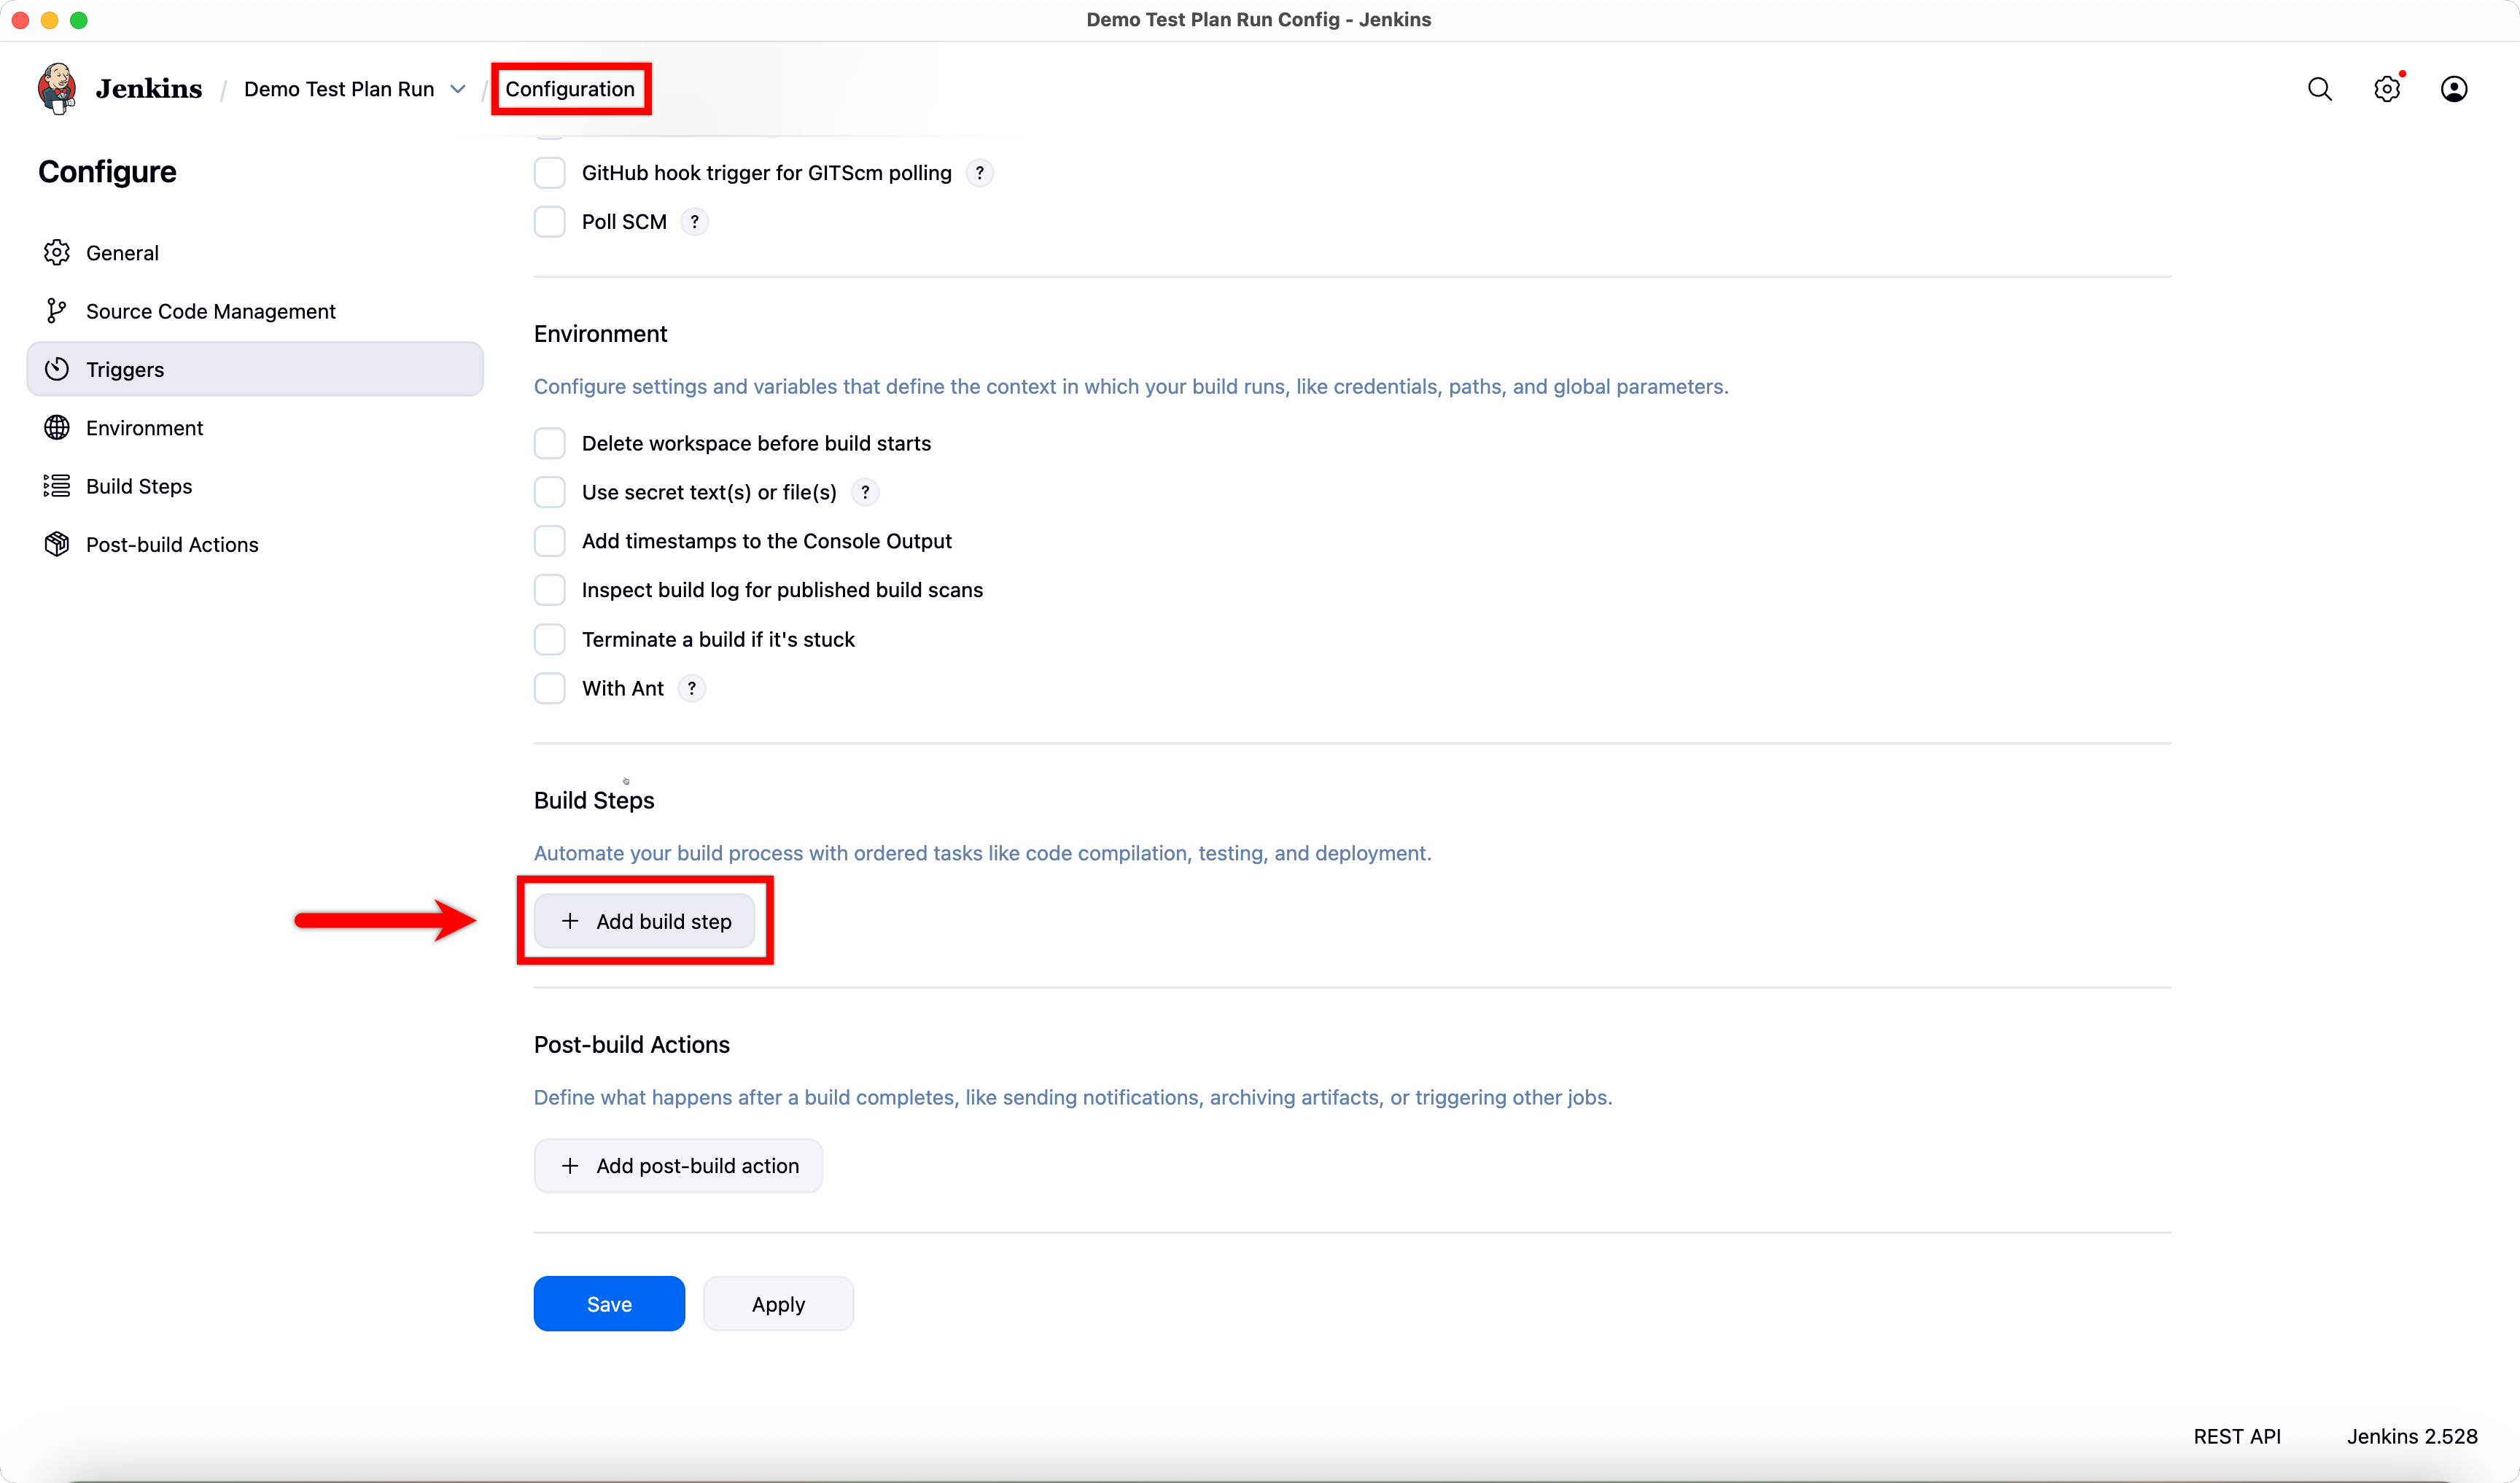Click help icon for GitHub hook trigger

point(979,173)
